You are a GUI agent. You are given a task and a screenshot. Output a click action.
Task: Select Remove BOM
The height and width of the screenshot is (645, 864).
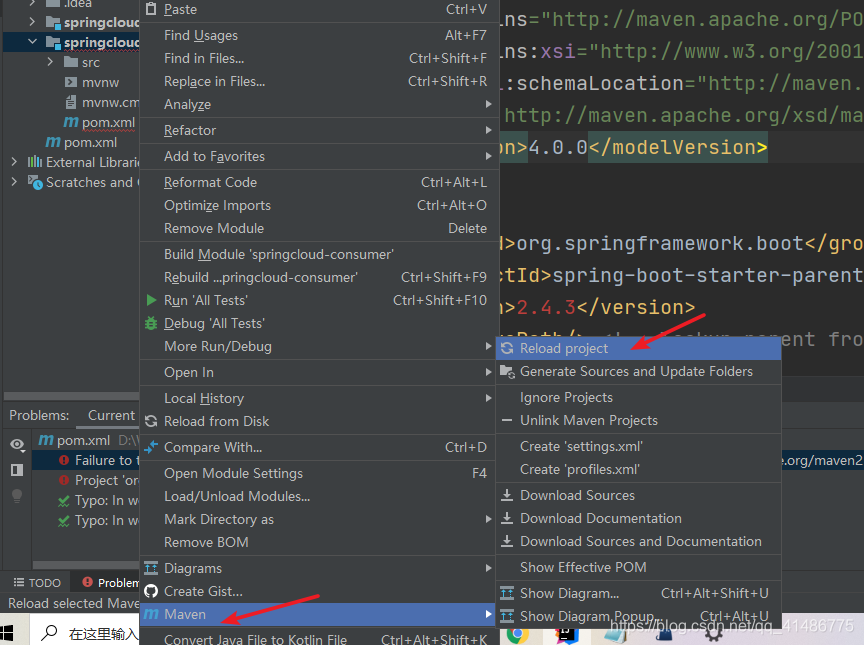pyautogui.click(x=320, y=543)
